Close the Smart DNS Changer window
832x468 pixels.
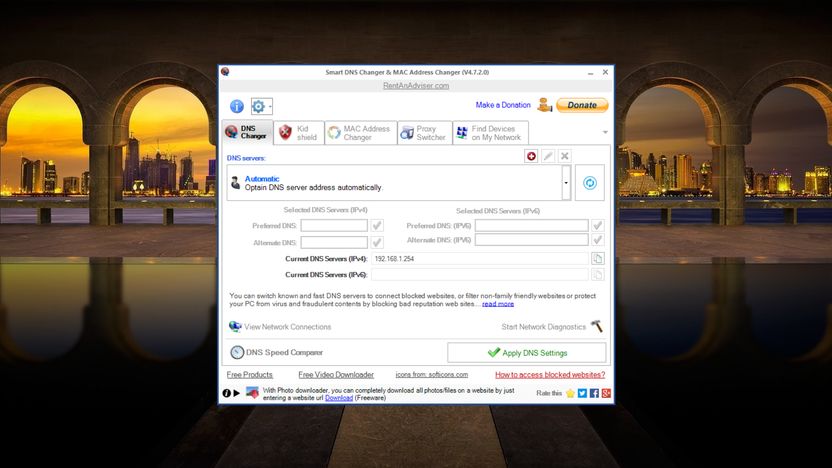pyautogui.click(x=605, y=72)
